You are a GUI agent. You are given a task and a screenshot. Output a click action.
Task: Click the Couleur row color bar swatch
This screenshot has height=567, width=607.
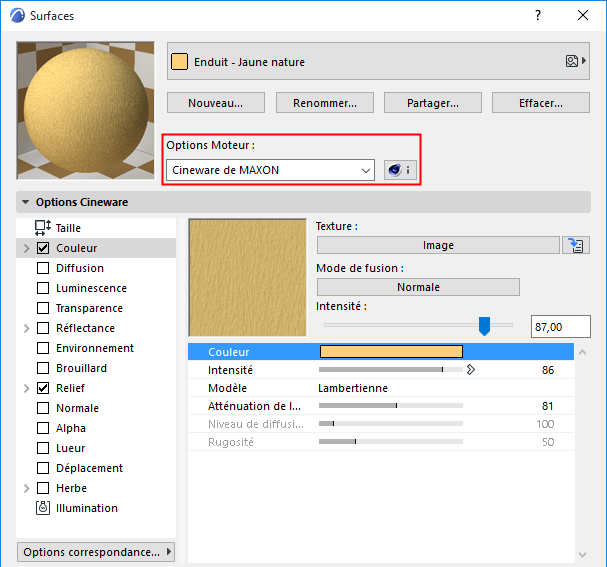pos(391,351)
